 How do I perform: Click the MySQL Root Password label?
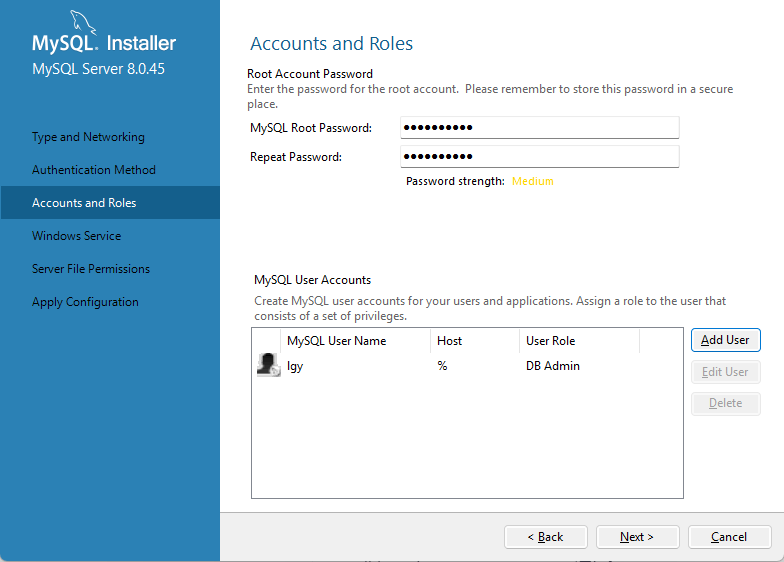click(311, 128)
